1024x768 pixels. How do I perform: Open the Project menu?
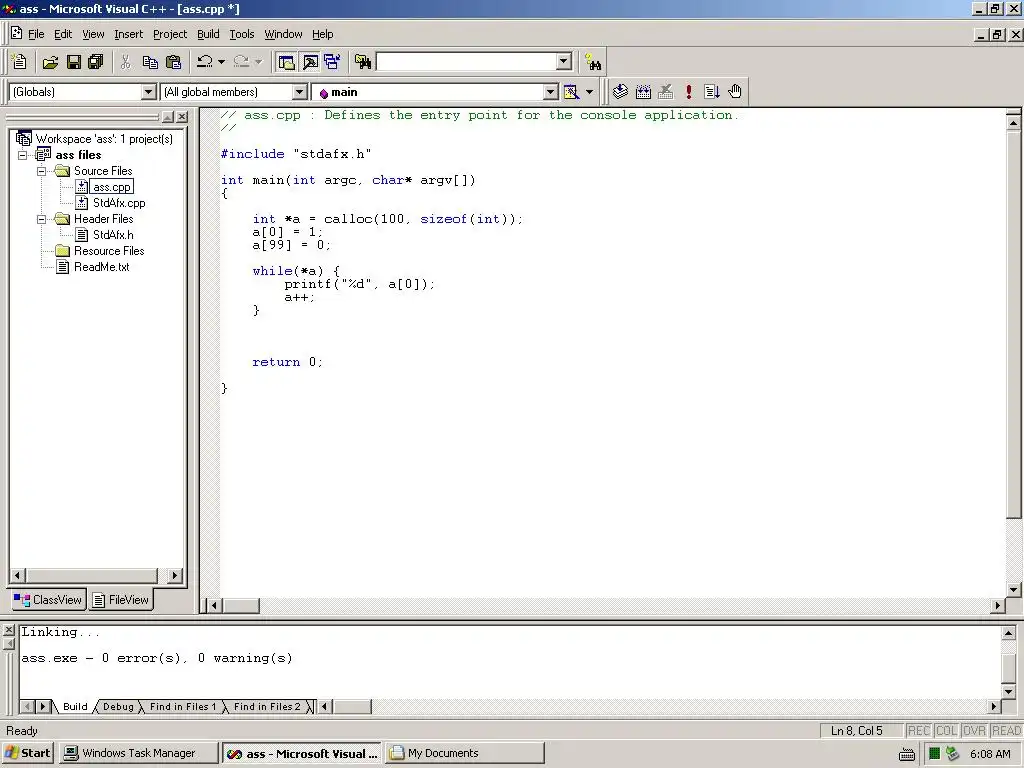tap(170, 34)
